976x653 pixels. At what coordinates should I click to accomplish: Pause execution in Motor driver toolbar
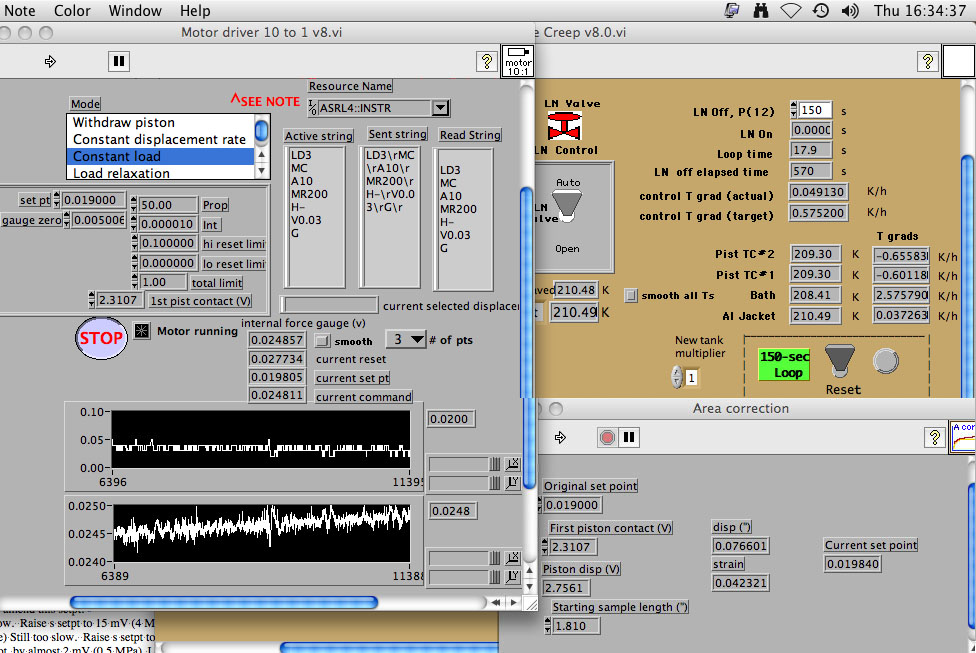[x=118, y=61]
